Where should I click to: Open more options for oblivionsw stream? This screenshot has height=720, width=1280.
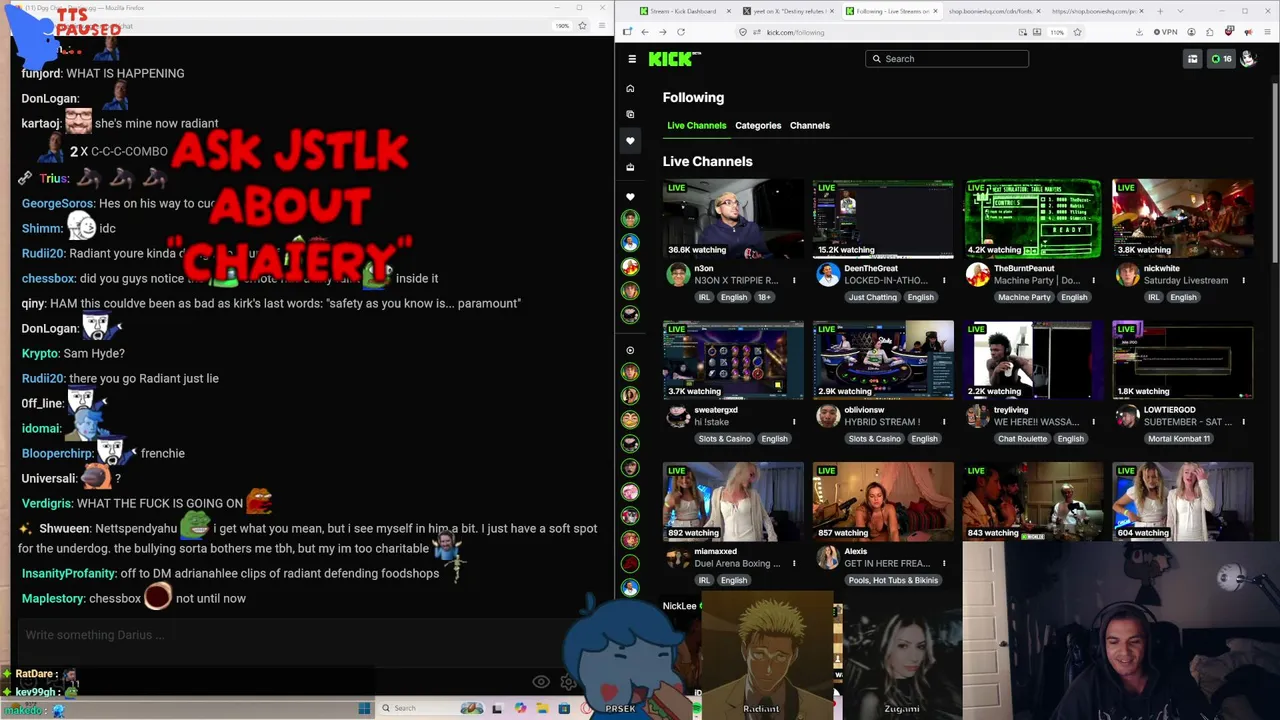click(x=944, y=422)
